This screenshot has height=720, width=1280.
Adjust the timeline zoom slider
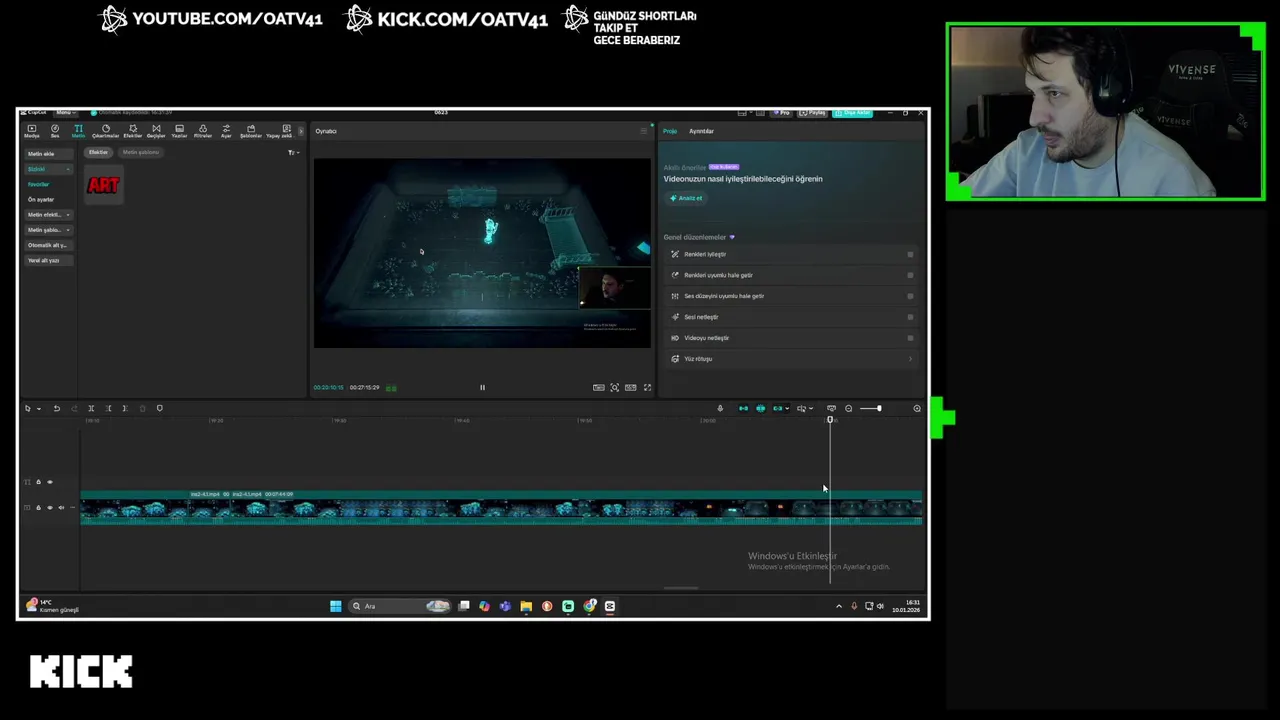[870, 408]
